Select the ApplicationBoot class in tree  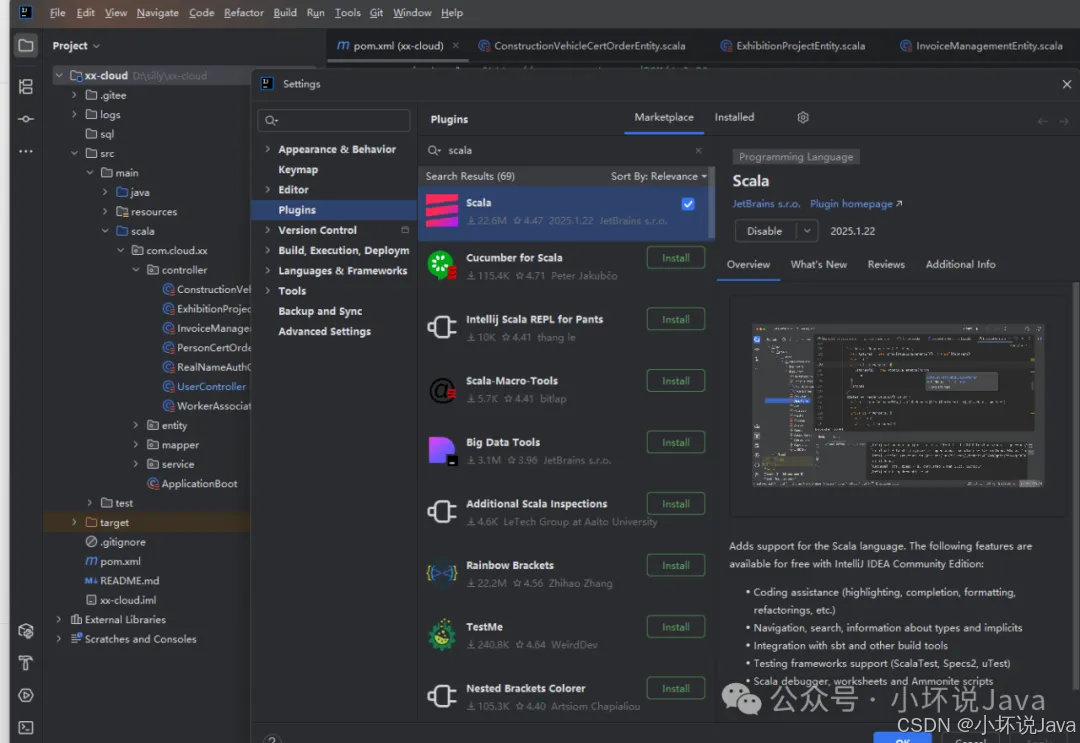192,483
